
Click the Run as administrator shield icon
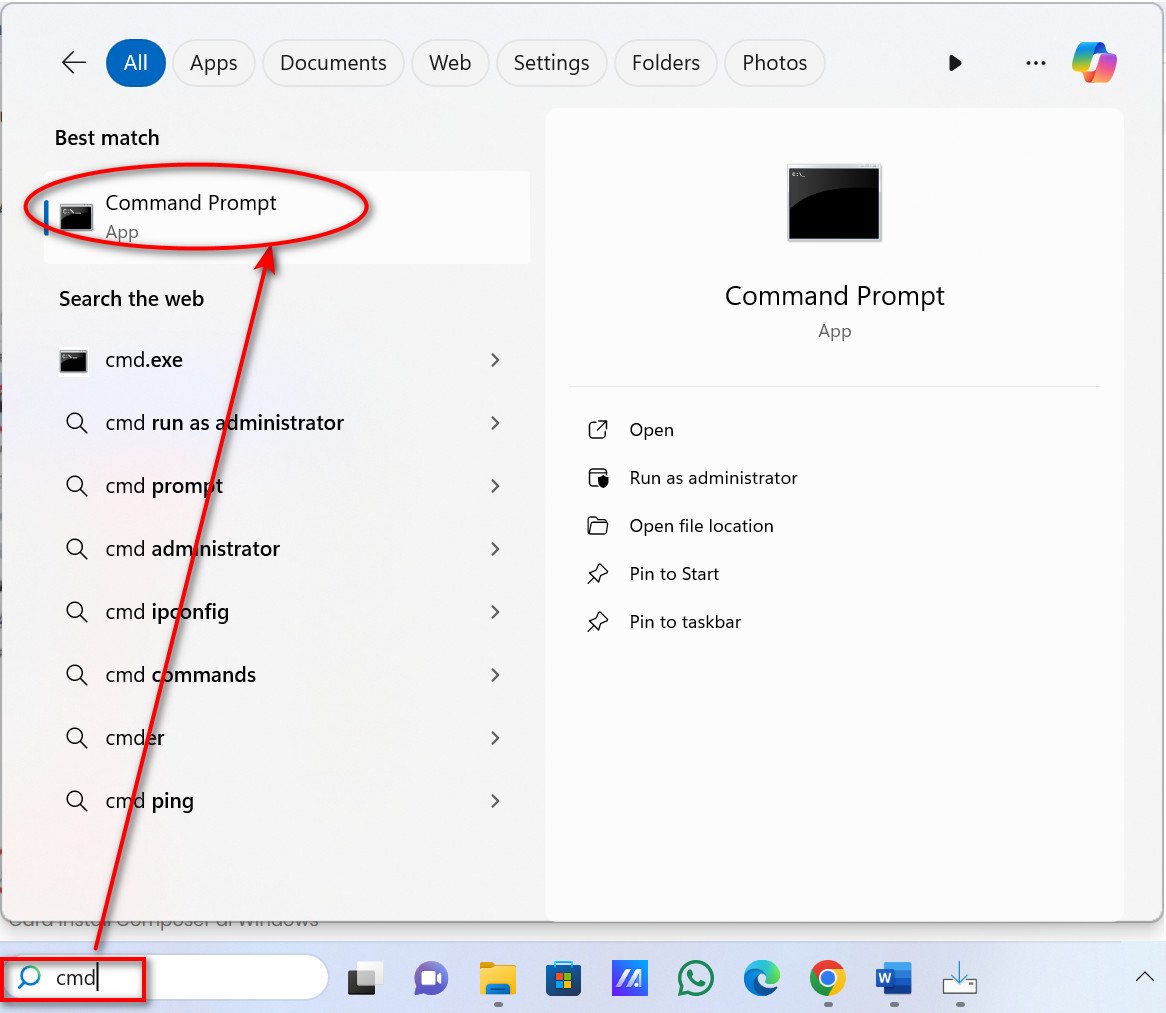(598, 477)
